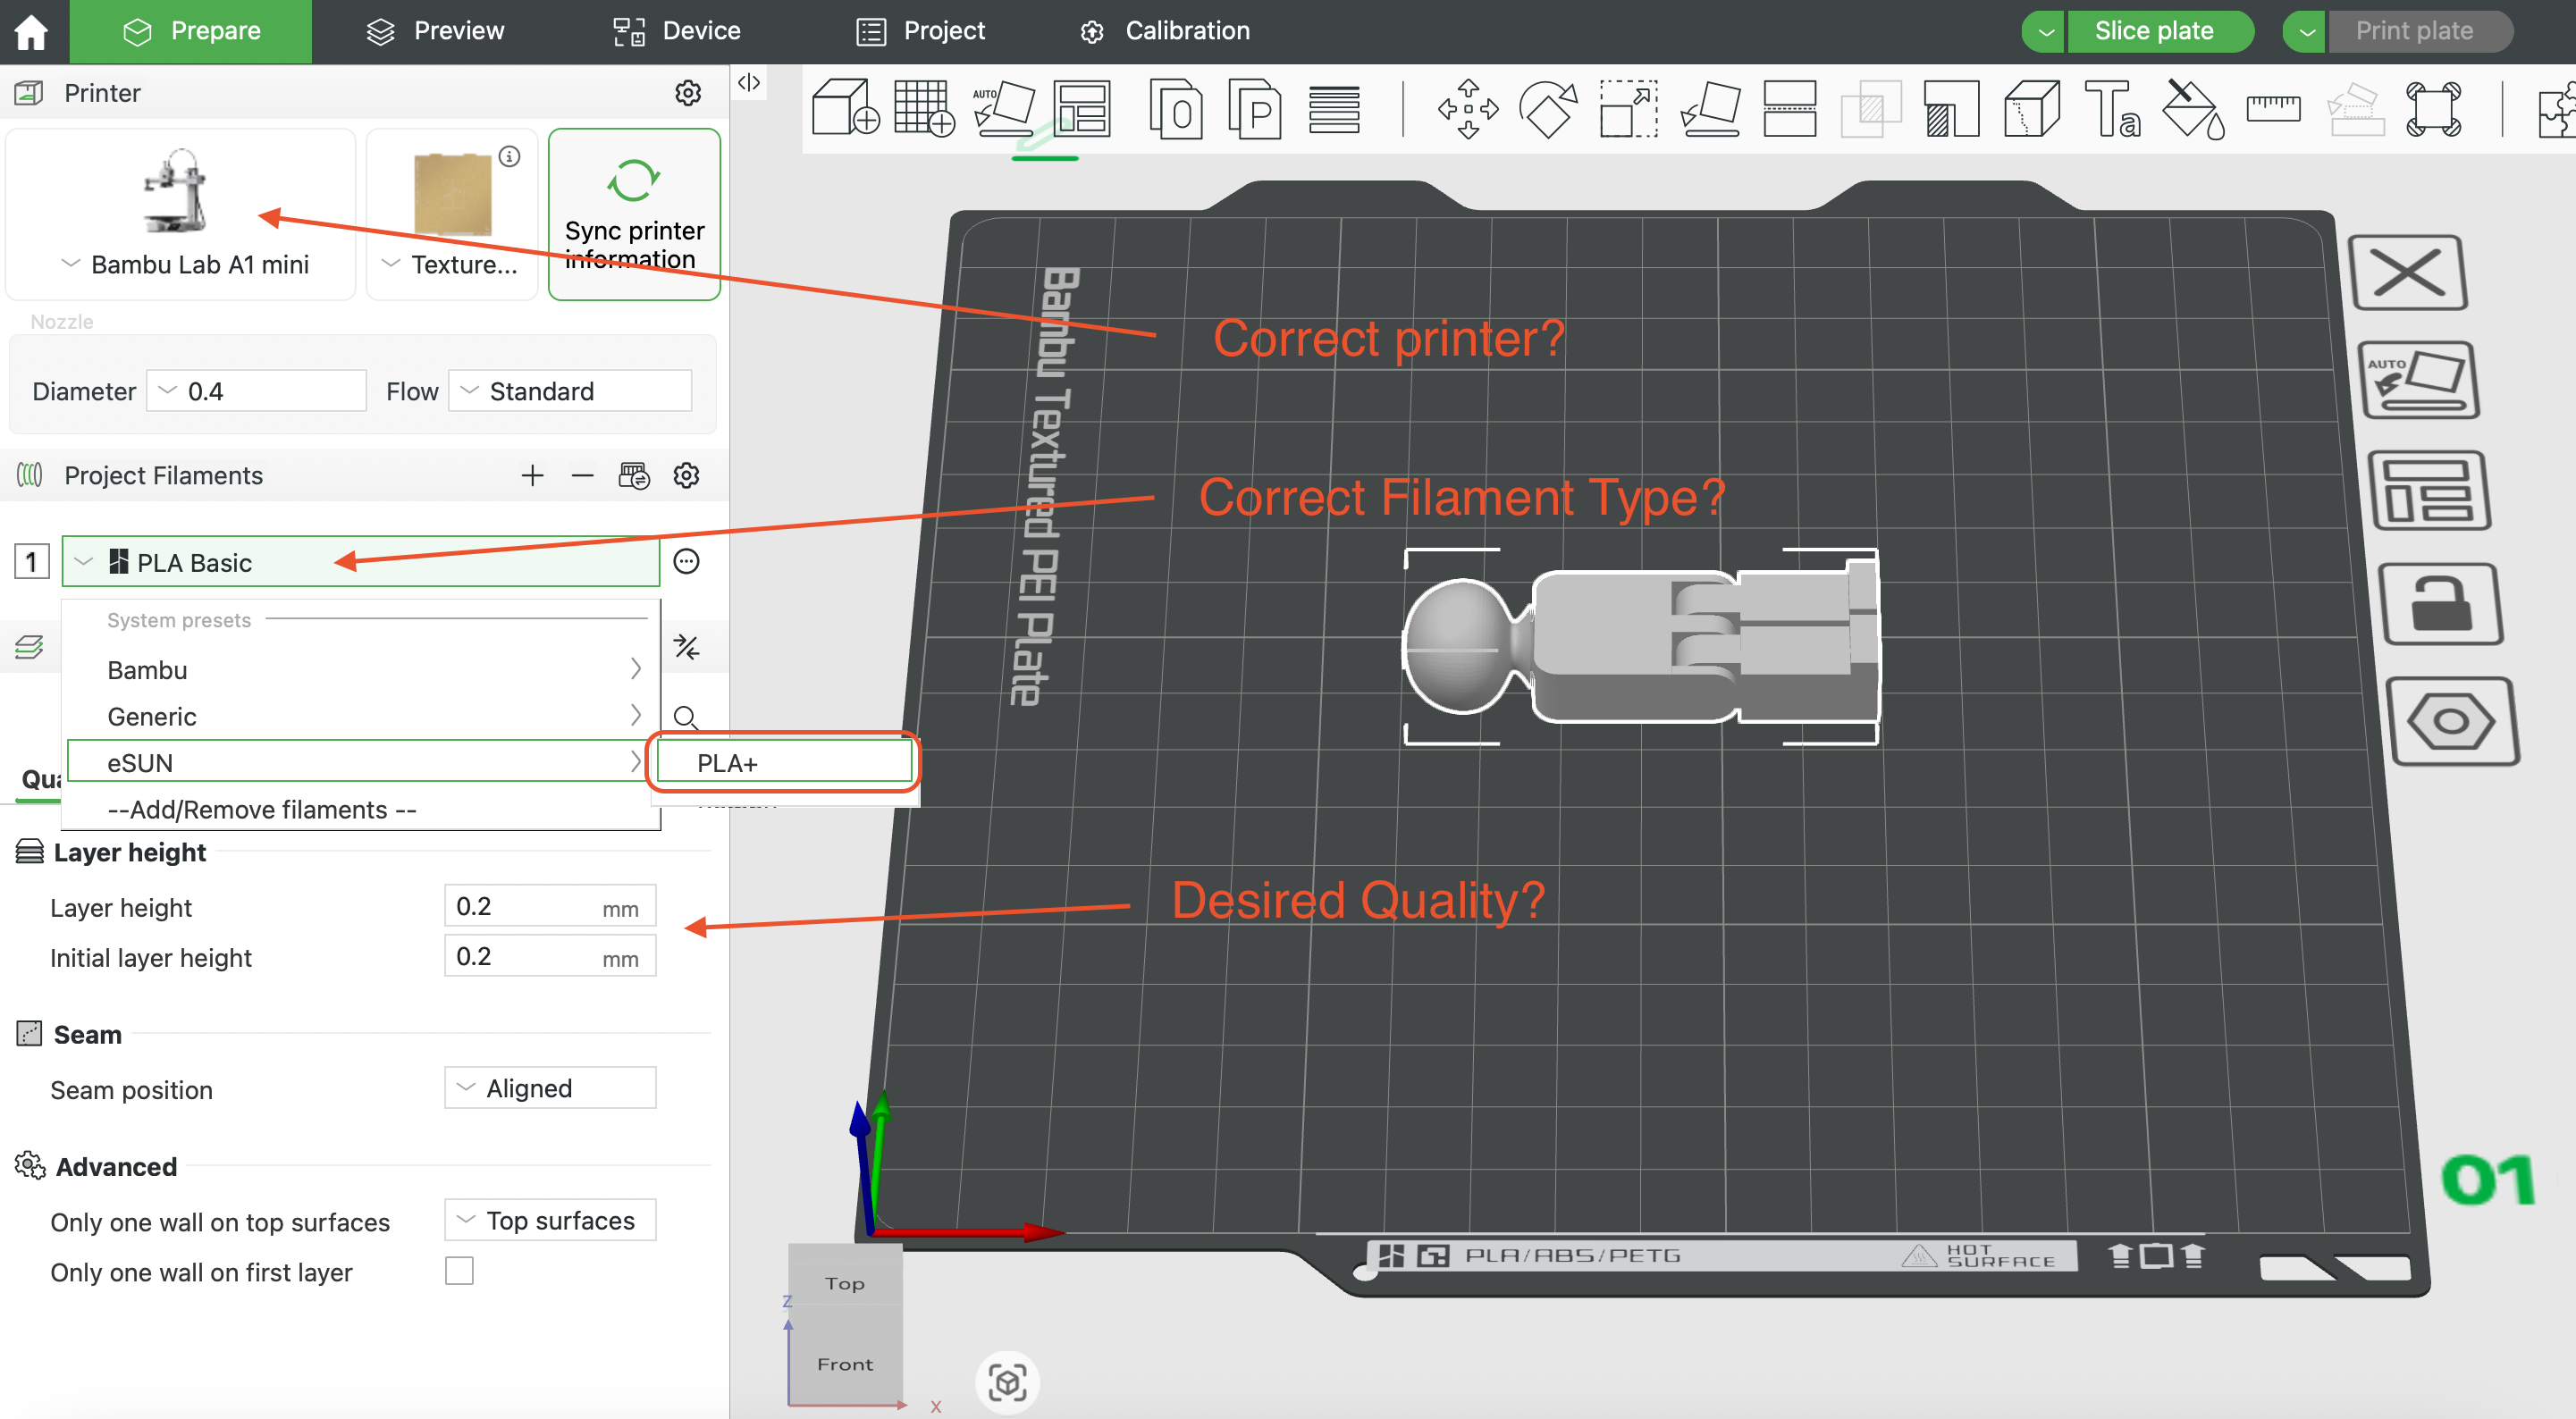
Task: Click the plate lock icon
Action: point(2440,603)
